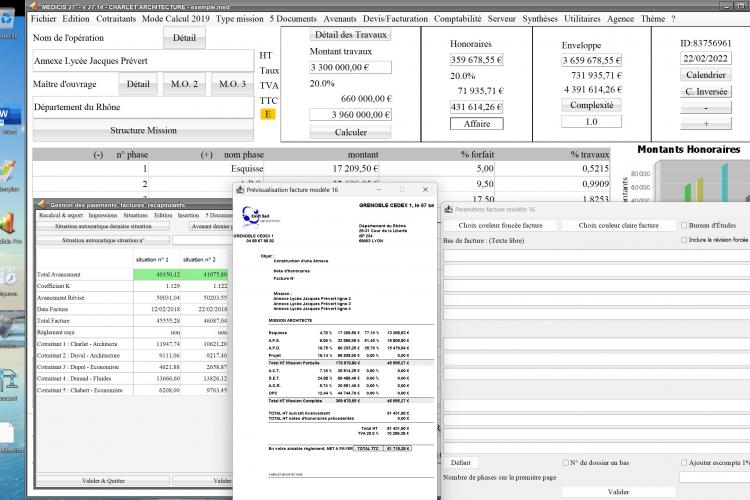Open the Comptabilité menu

(458, 19)
